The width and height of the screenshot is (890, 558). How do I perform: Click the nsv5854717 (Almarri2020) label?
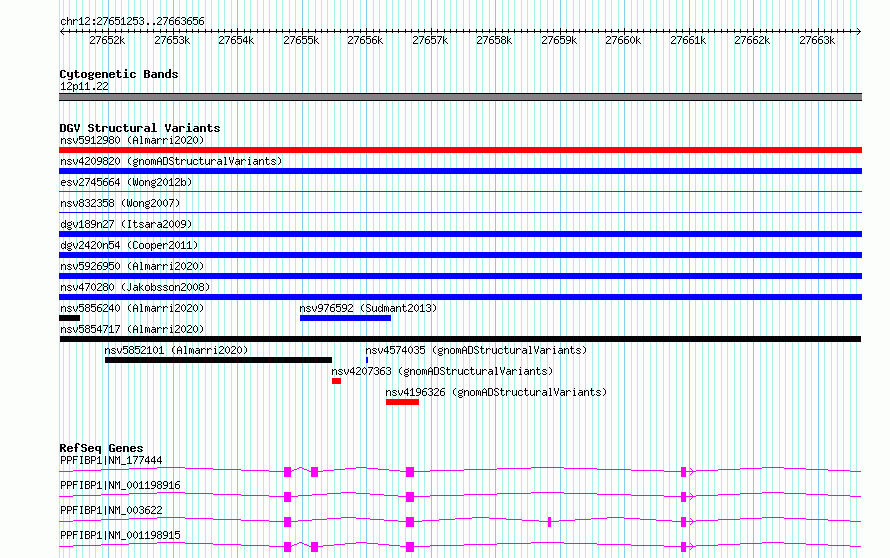pos(132,329)
